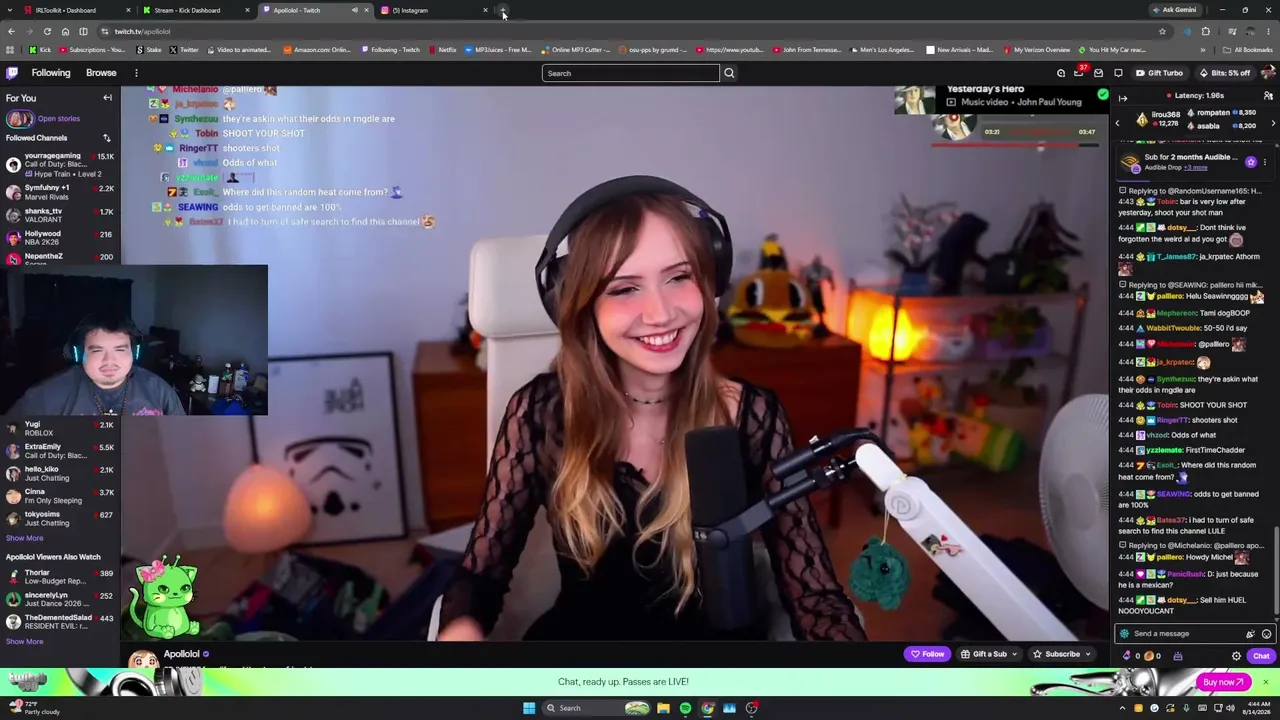Reload the Twitch page
Image resolution: width=1280 pixels, height=720 pixels.
pyautogui.click(x=47, y=31)
